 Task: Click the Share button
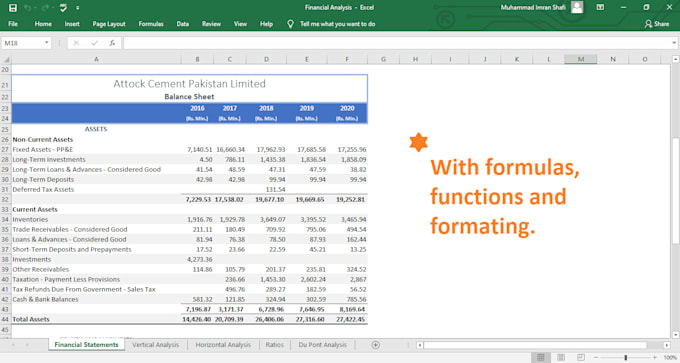[657, 24]
